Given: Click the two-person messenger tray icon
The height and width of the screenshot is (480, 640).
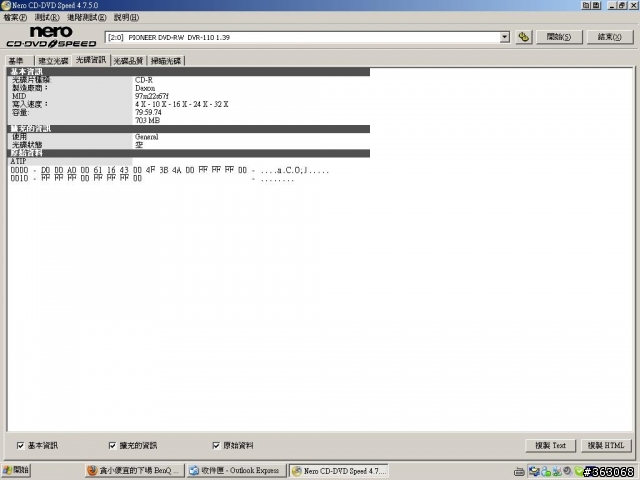Looking at the screenshot, I should (556, 471).
